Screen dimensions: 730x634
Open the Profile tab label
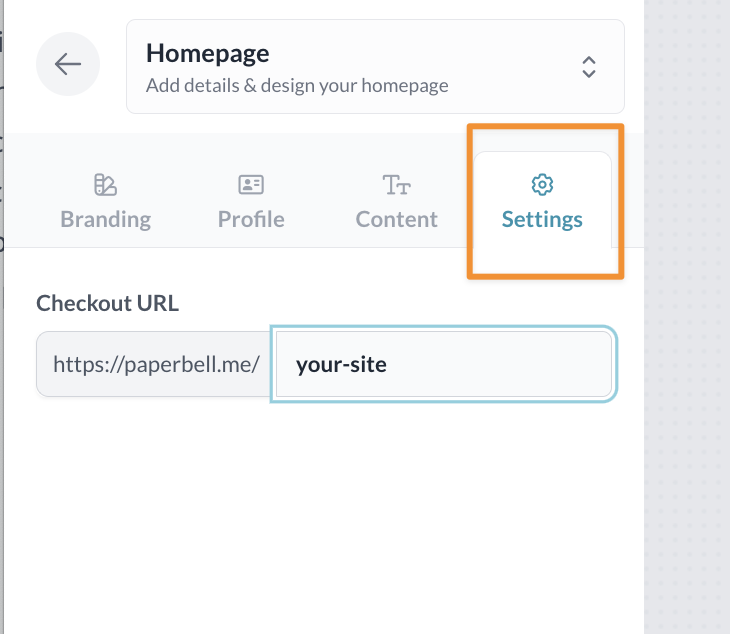(x=251, y=219)
